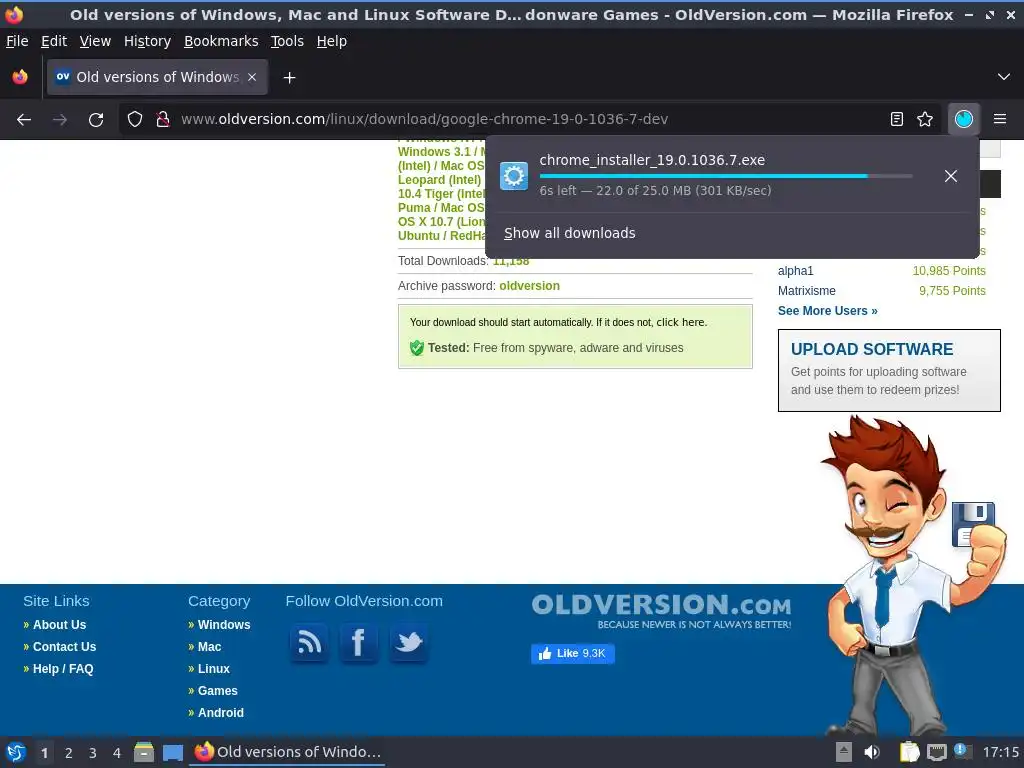
Task: Click Show all downloads
Action: pos(569,233)
